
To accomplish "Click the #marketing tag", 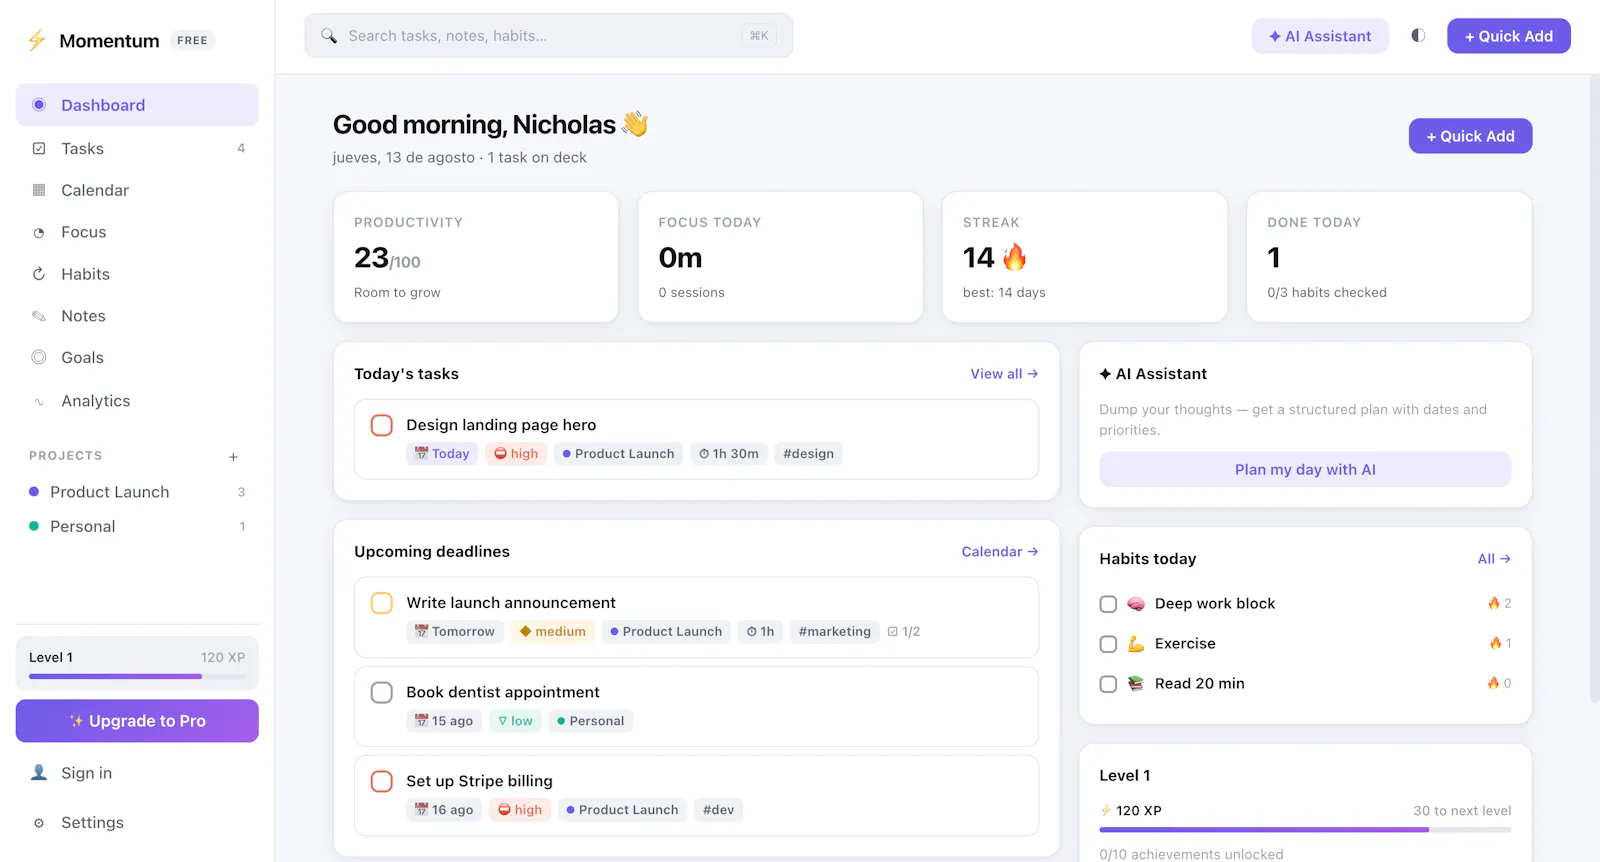I will coord(835,632).
